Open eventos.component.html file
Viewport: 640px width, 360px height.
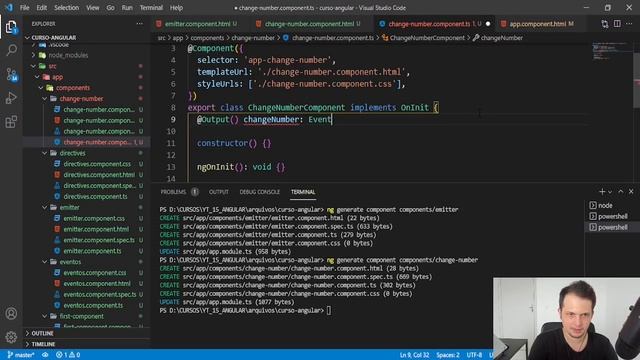(x=97, y=283)
